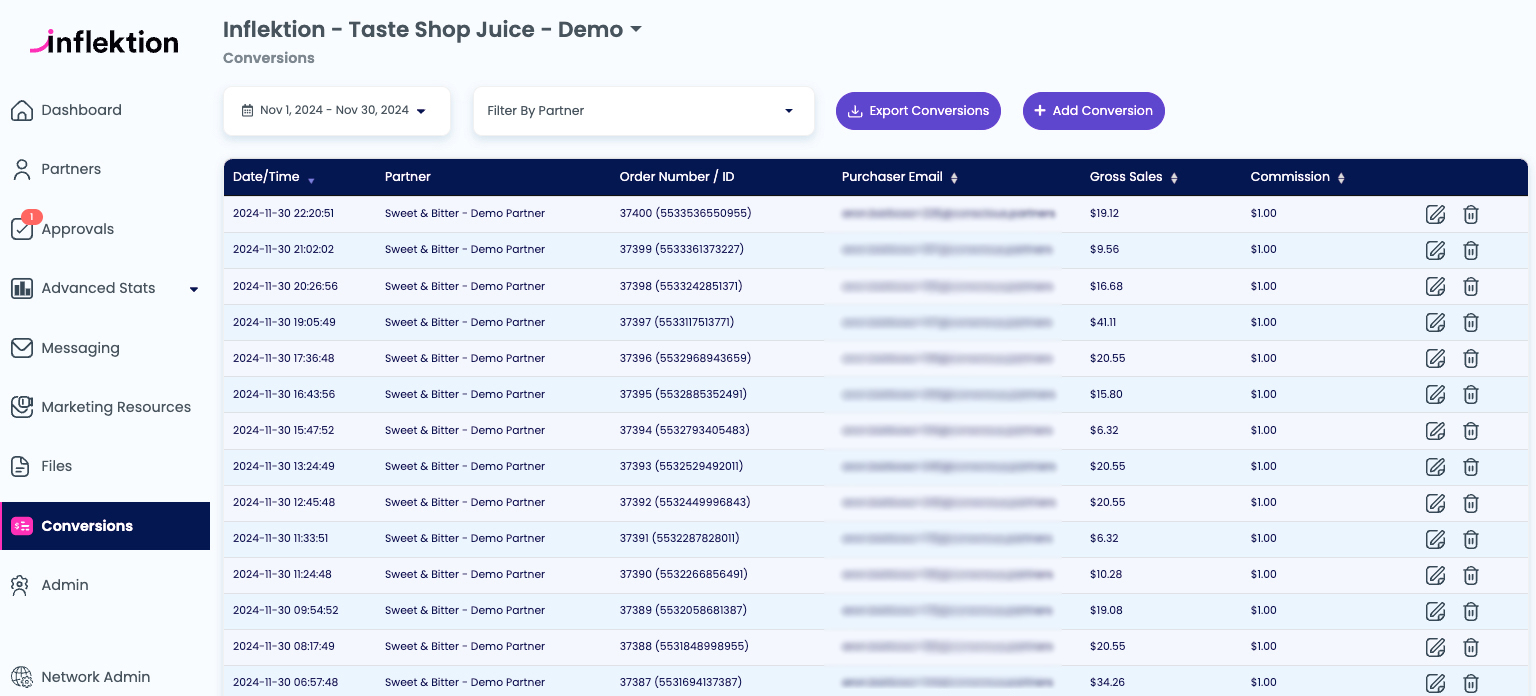Click partner name in 22:20:51 row
Viewport: 1536px width, 696px height.
pyautogui.click(x=465, y=214)
